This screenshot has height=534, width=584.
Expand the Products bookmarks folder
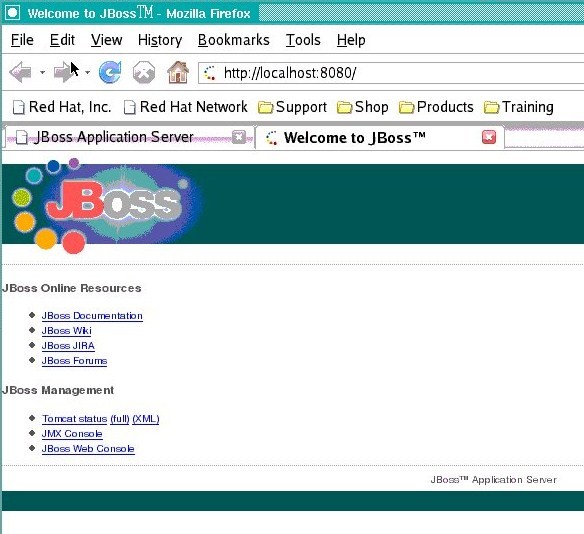tap(436, 107)
